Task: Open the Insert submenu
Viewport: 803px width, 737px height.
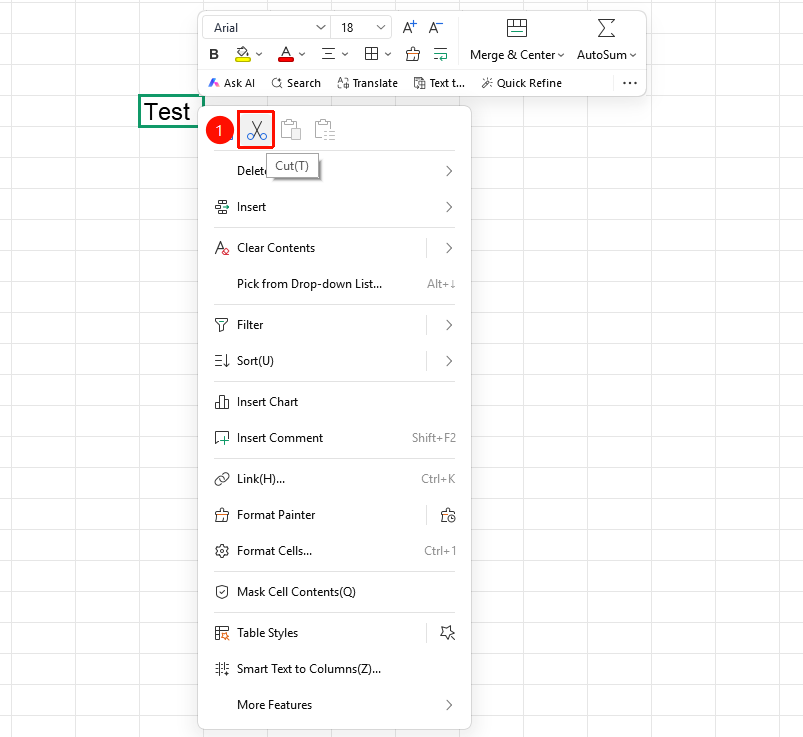Action: [334, 207]
